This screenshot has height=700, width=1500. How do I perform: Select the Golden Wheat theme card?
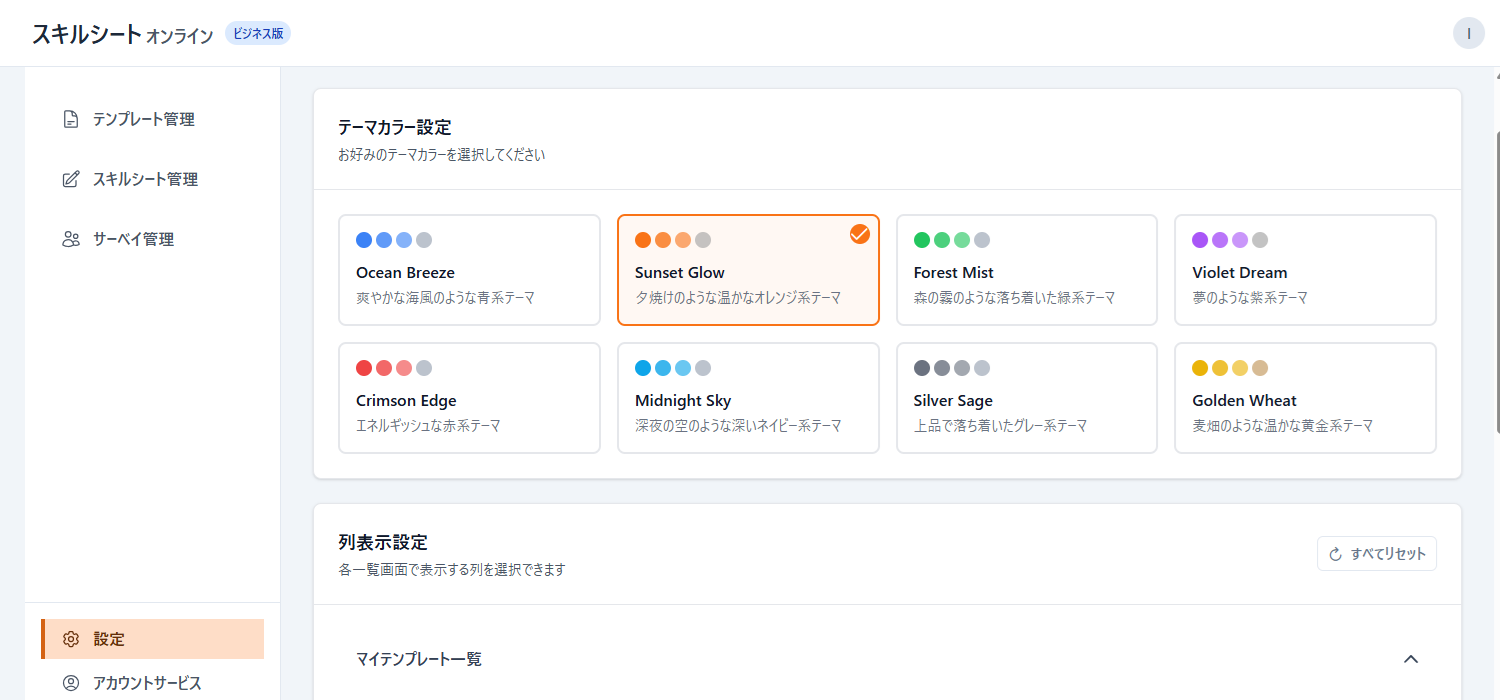click(x=1305, y=398)
